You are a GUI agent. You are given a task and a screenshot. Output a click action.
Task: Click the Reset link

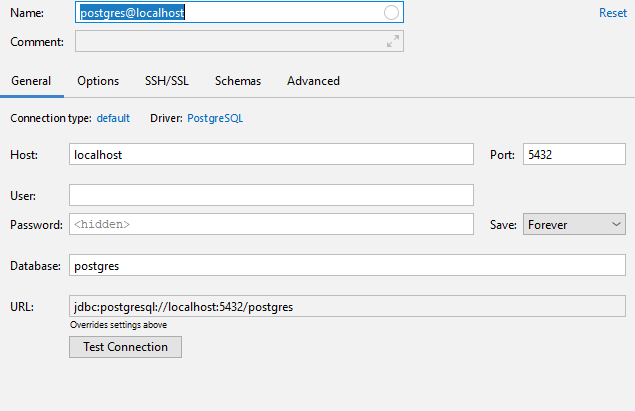click(x=613, y=13)
